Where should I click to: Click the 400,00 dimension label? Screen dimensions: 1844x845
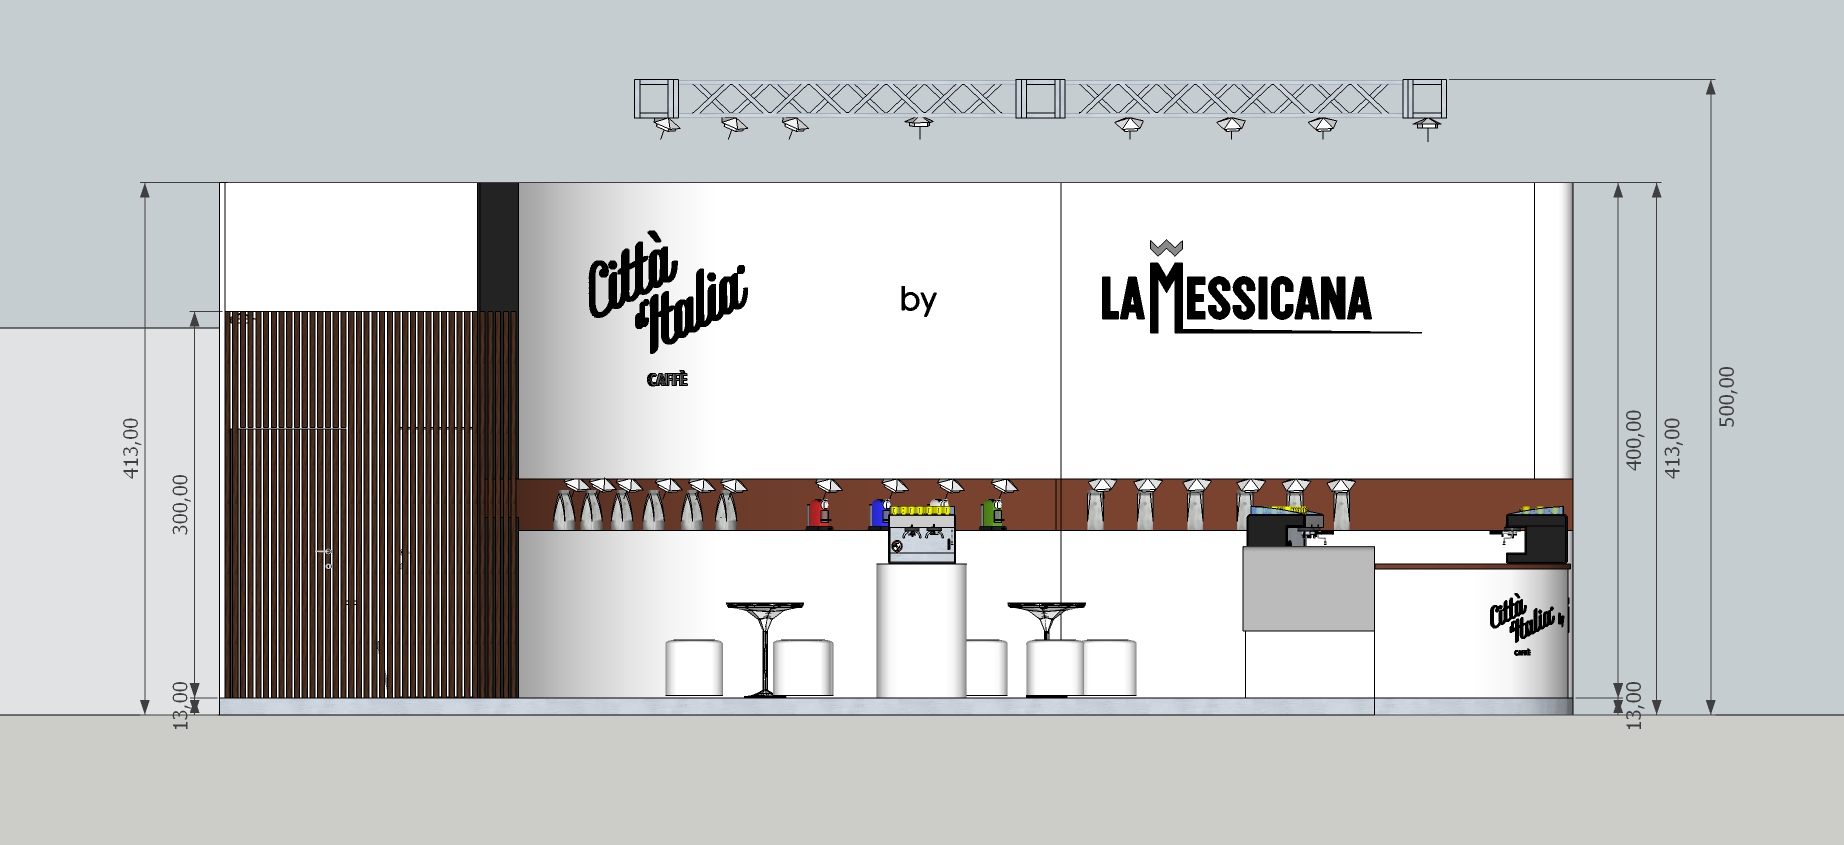1633,439
